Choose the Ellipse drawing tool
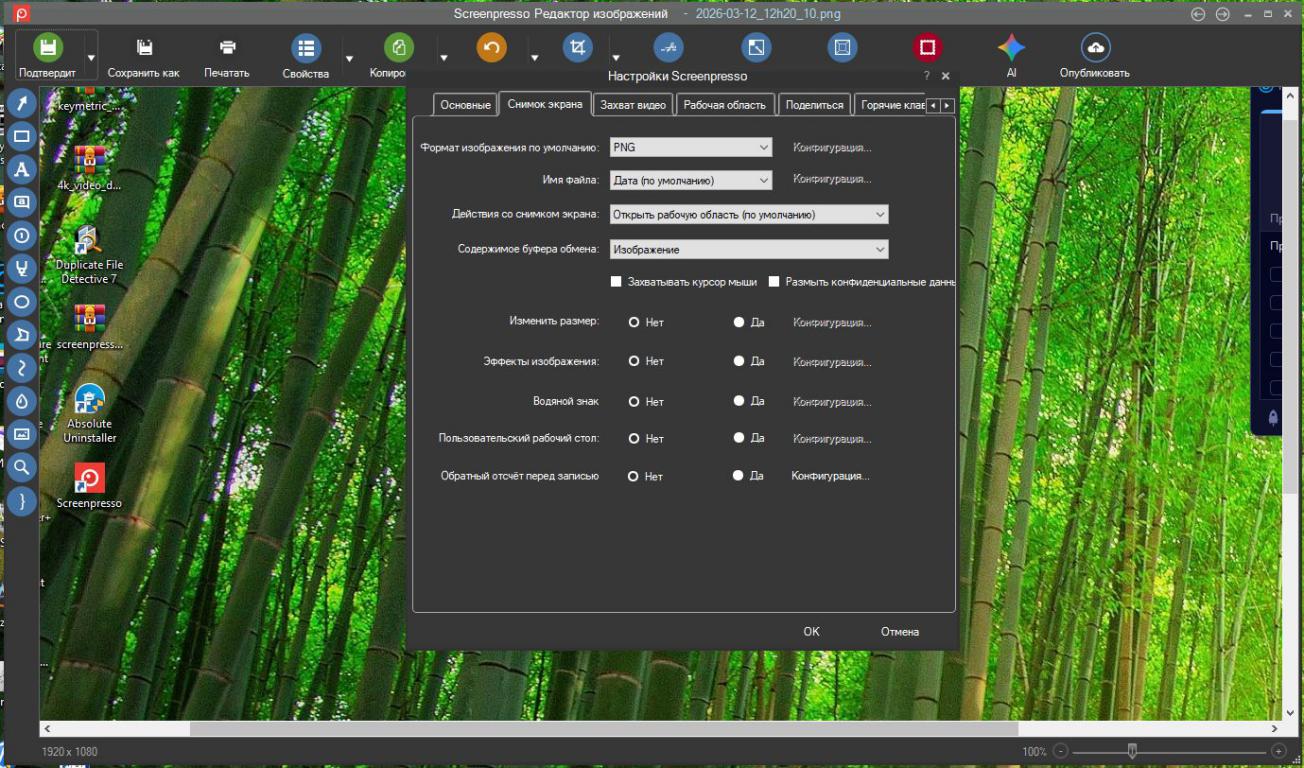The width and height of the screenshot is (1304, 768). [x=22, y=302]
